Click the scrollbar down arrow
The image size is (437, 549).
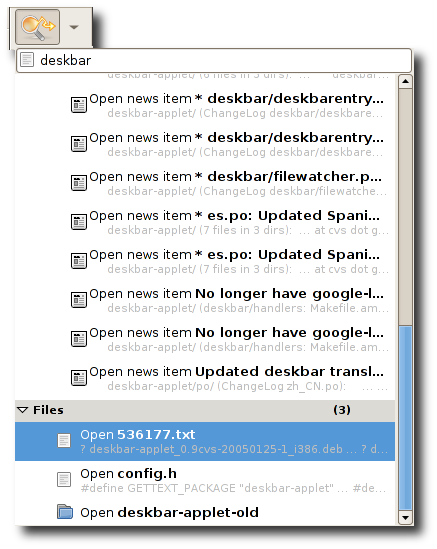point(405,517)
